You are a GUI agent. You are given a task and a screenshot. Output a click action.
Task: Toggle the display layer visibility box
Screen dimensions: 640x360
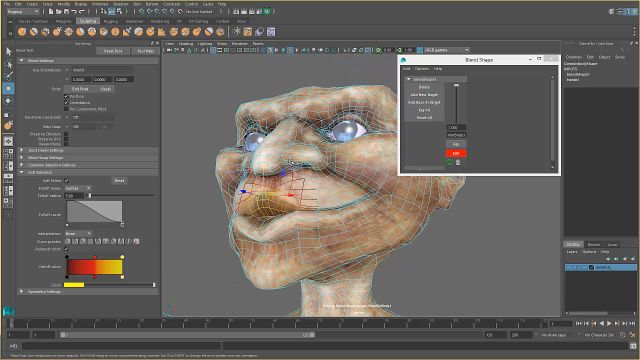pyautogui.click(x=569, y=267)
